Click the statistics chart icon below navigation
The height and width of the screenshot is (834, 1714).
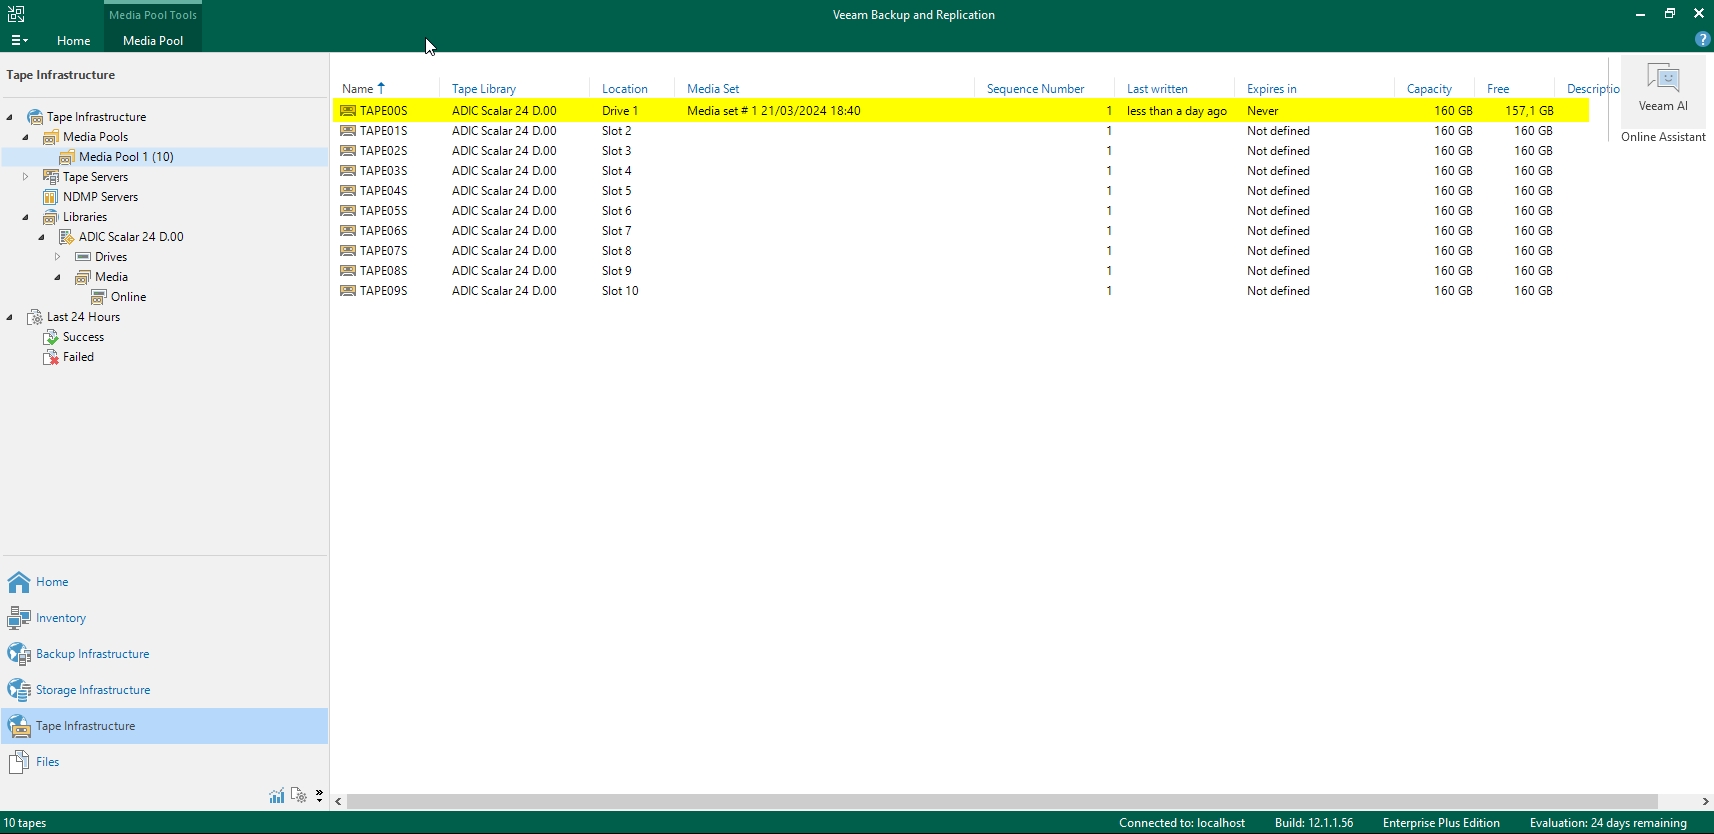click(x=277, y=796)
